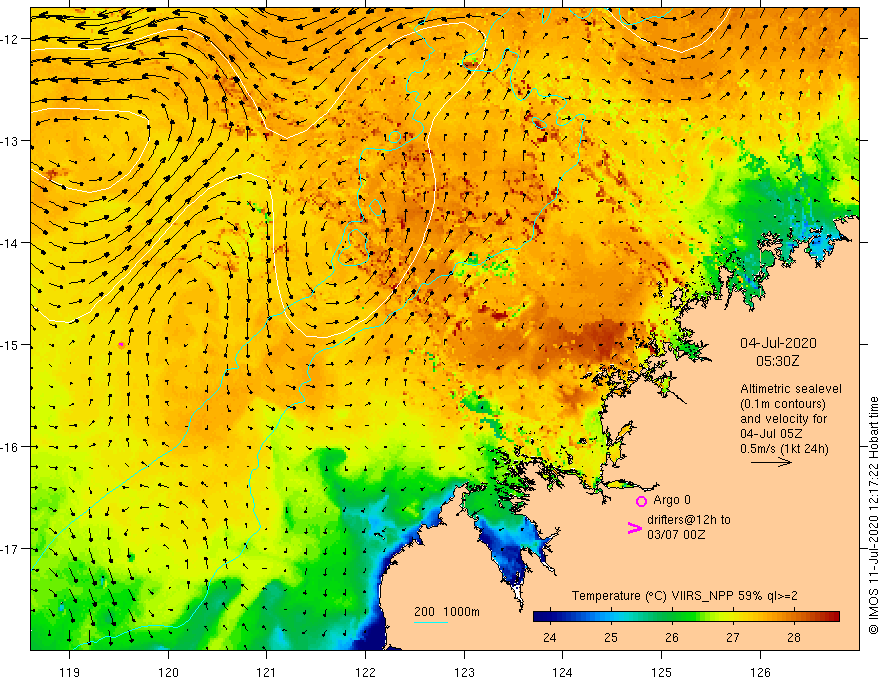
Task: Click the magenta drifter arrowhead symbol in the legend
Action: point(634,528)
